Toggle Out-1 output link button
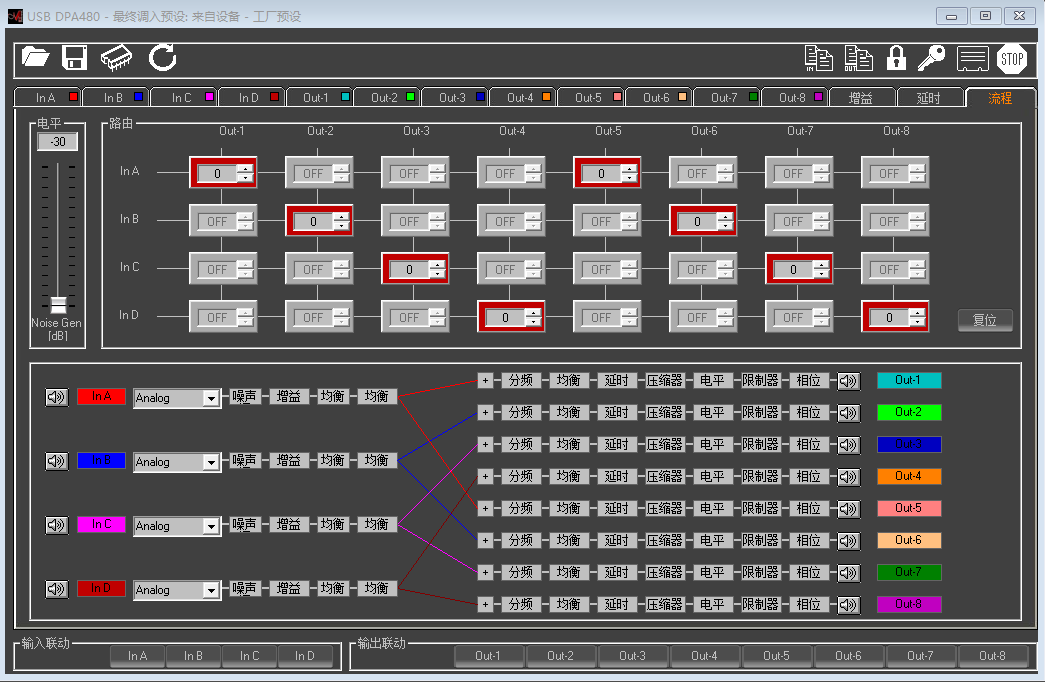 [x=488, y=656]
